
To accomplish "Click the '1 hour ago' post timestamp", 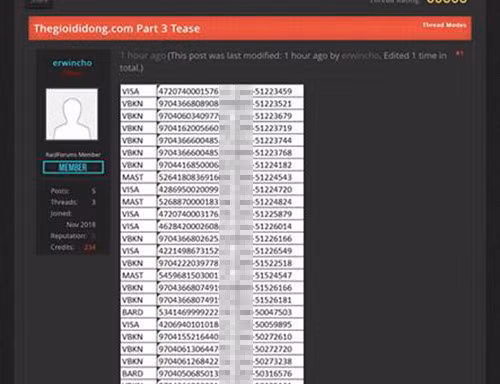I will coord(143,56).
